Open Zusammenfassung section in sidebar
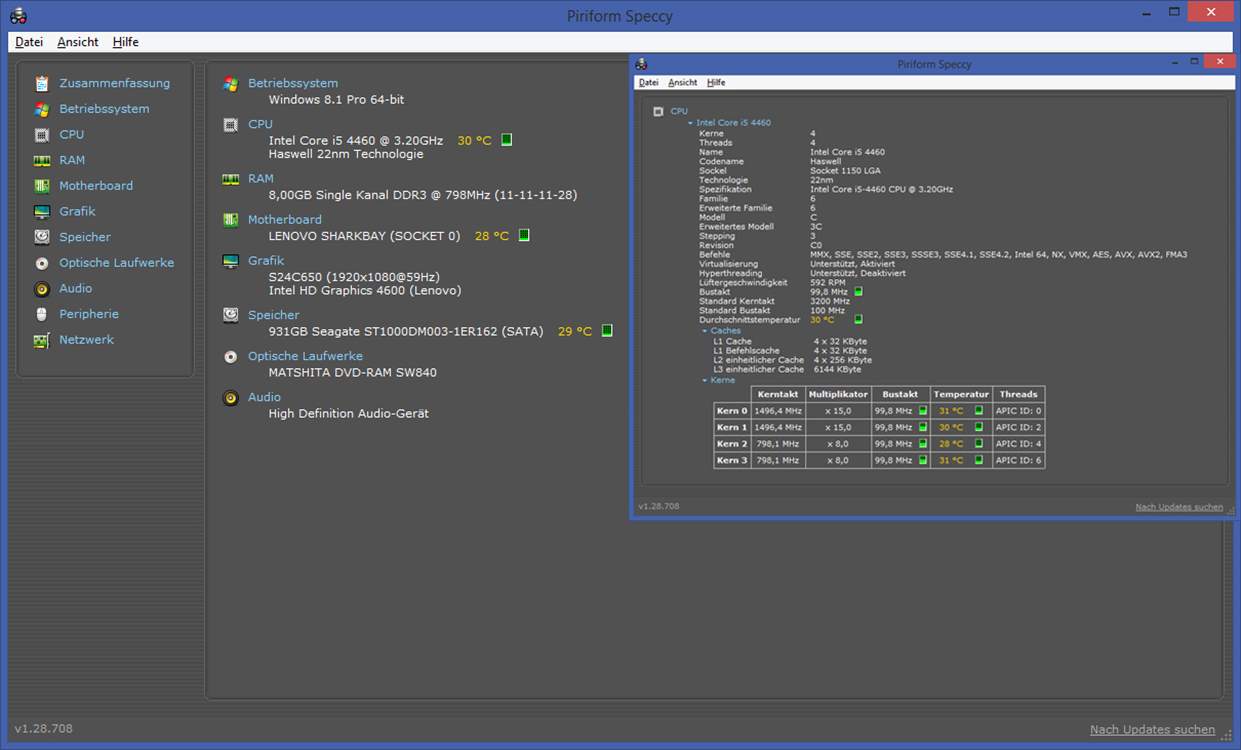This screenshot has width=1241, height=750. [114, 83]
